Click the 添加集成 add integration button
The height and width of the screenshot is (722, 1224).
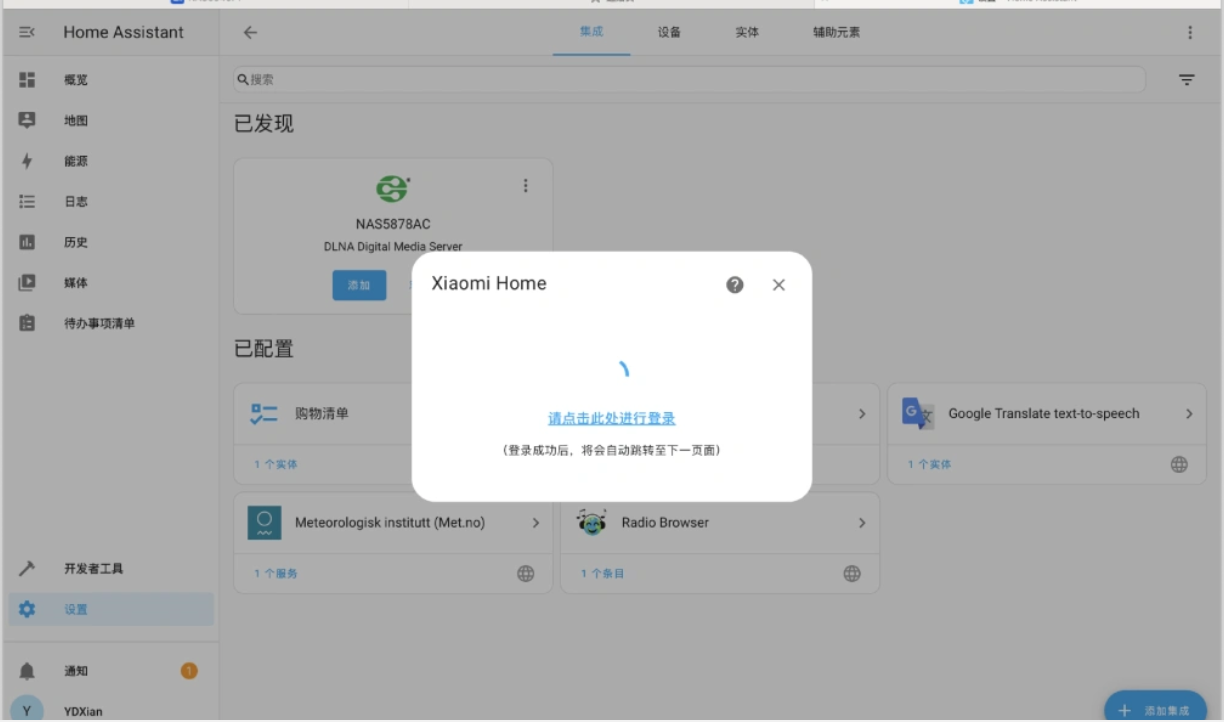1155,709
